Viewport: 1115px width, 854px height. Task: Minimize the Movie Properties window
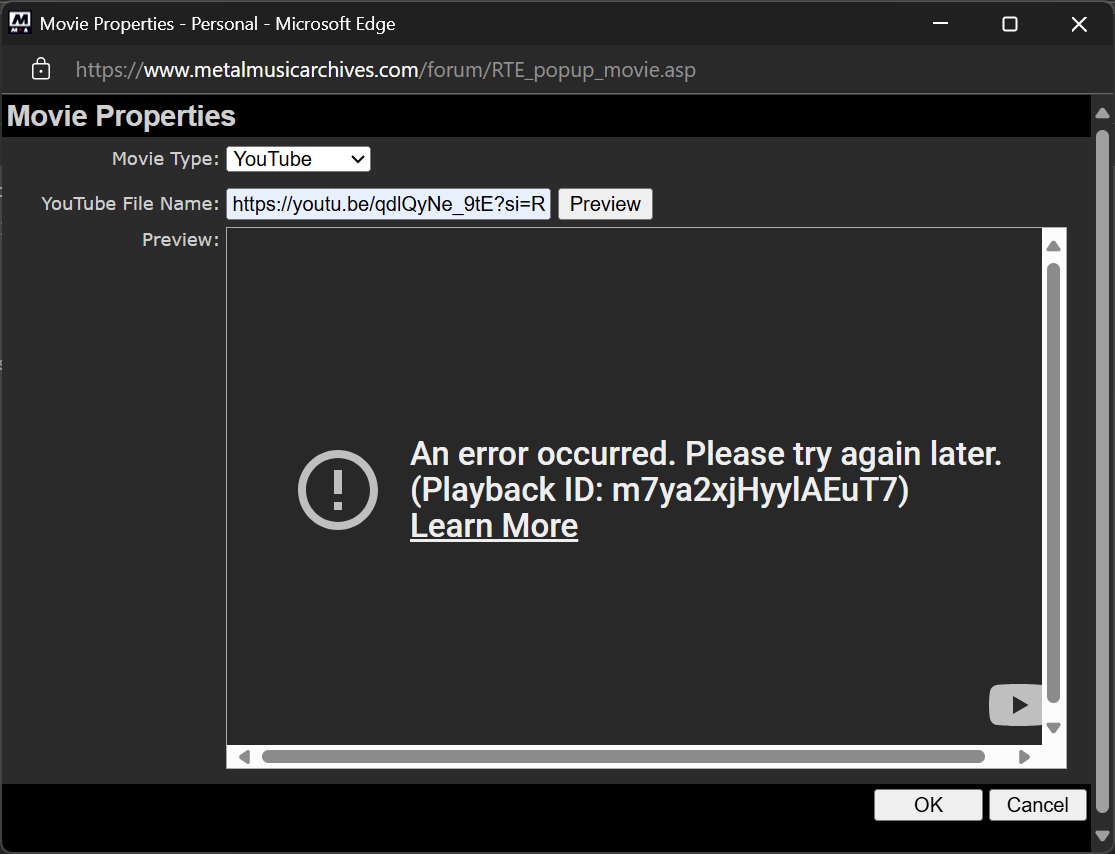pos(941,23)
